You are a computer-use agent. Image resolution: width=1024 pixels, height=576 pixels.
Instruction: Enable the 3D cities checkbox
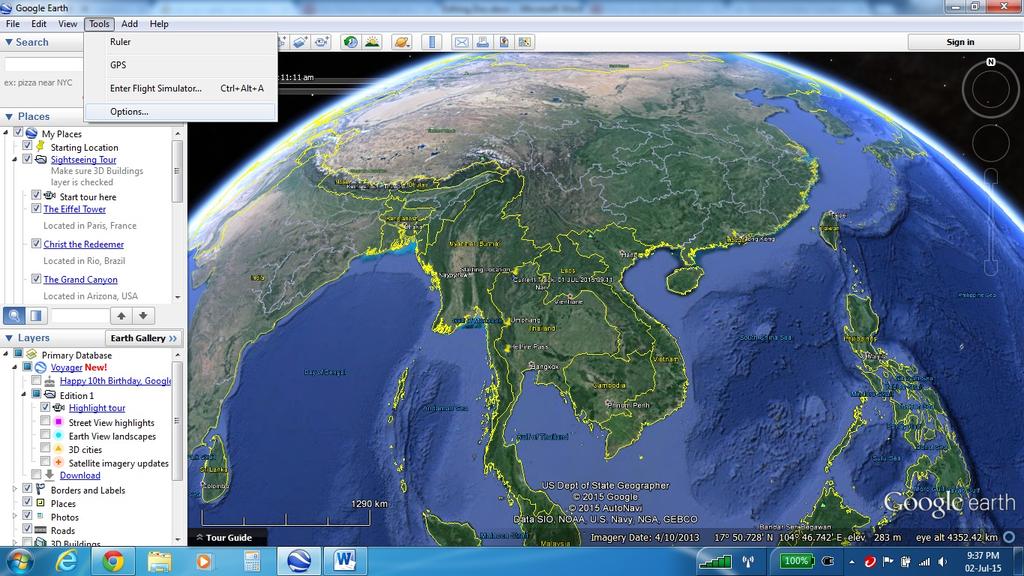click(45, 448)
